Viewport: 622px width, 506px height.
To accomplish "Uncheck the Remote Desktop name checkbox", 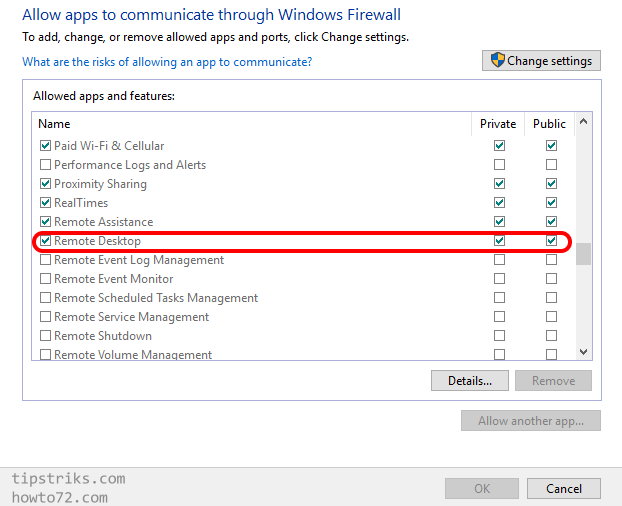I will point(45,241).
